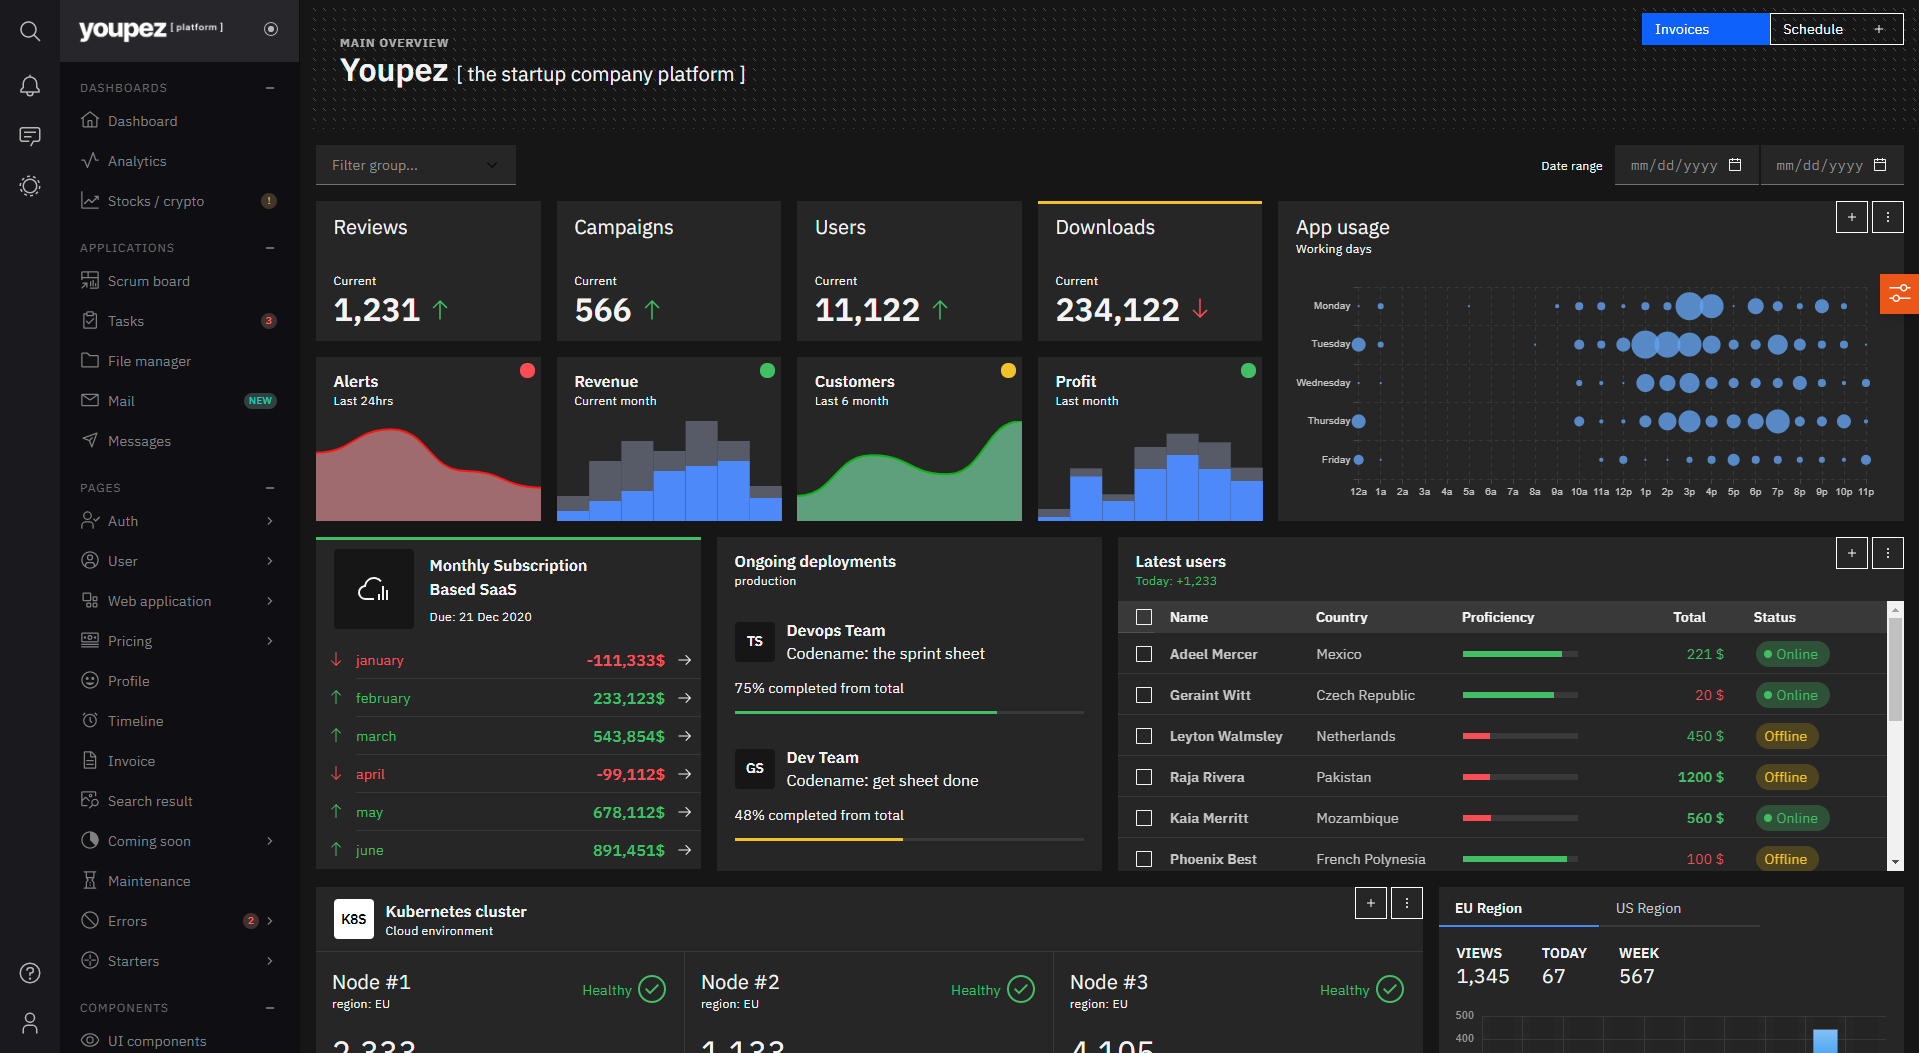This screenshot has height=1053, width=1919.
Task: Check the box for Raja Rivera
Action: click(x=1144, y=777)
